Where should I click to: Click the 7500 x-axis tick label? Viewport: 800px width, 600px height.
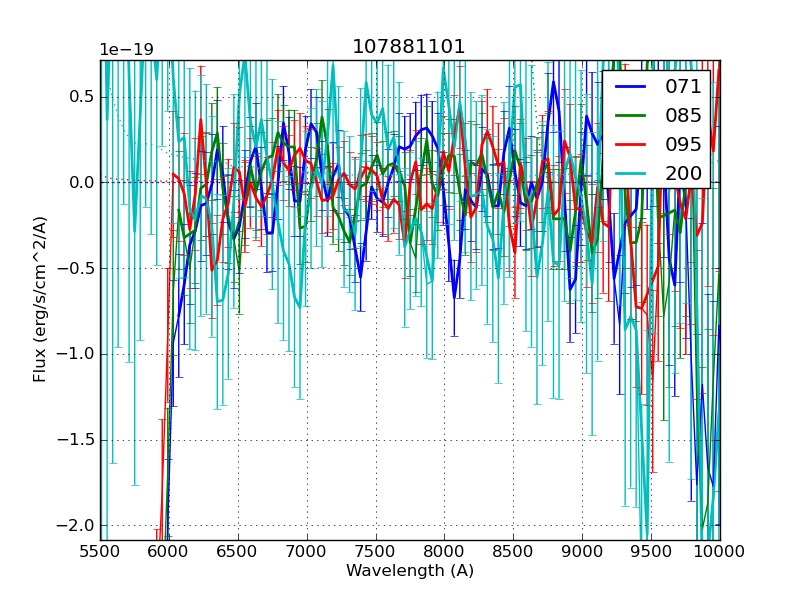click(376, 551)
